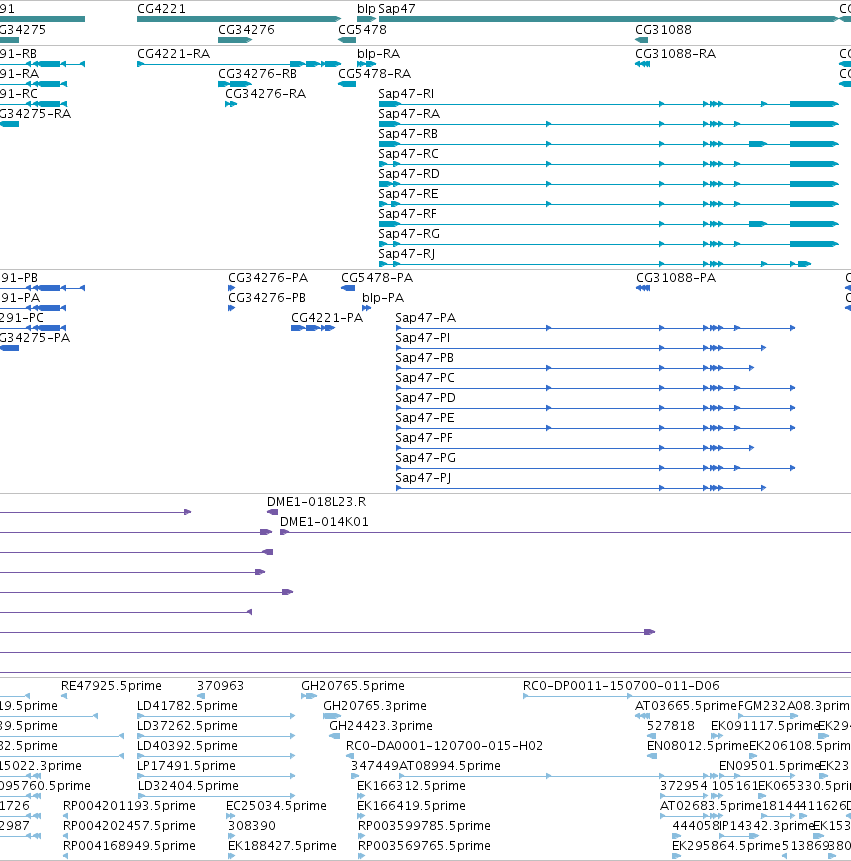851x861 pixels.
Task: Select the Sap47-PD protein label
Action: pyautogui.click(x=426, y=398)
